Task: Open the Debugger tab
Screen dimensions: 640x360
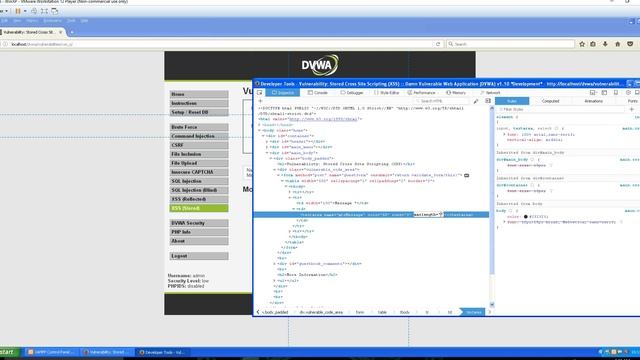Action: tap(351, 93)
